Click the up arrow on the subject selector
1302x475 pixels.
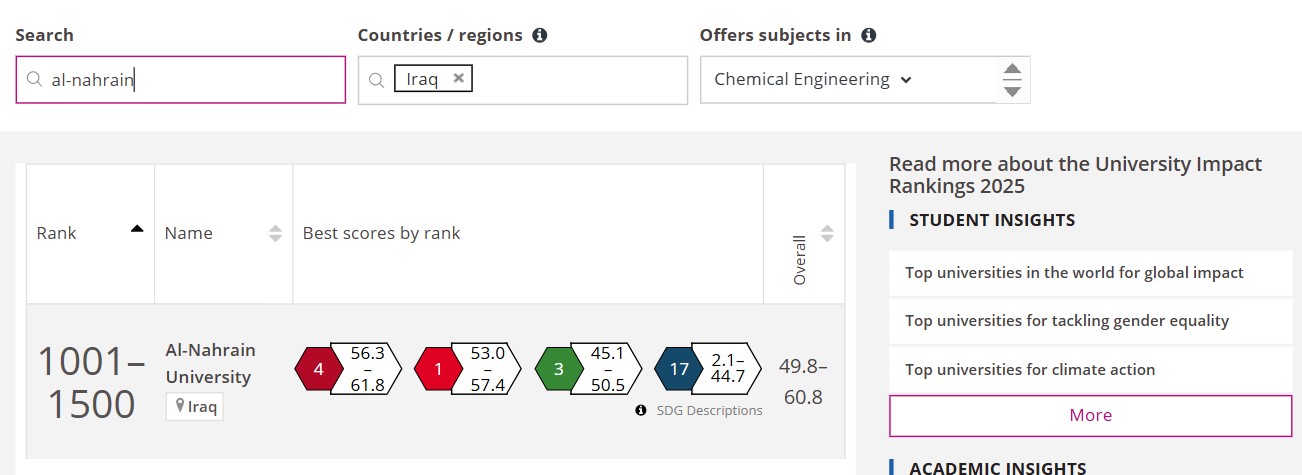(1012, 69)
